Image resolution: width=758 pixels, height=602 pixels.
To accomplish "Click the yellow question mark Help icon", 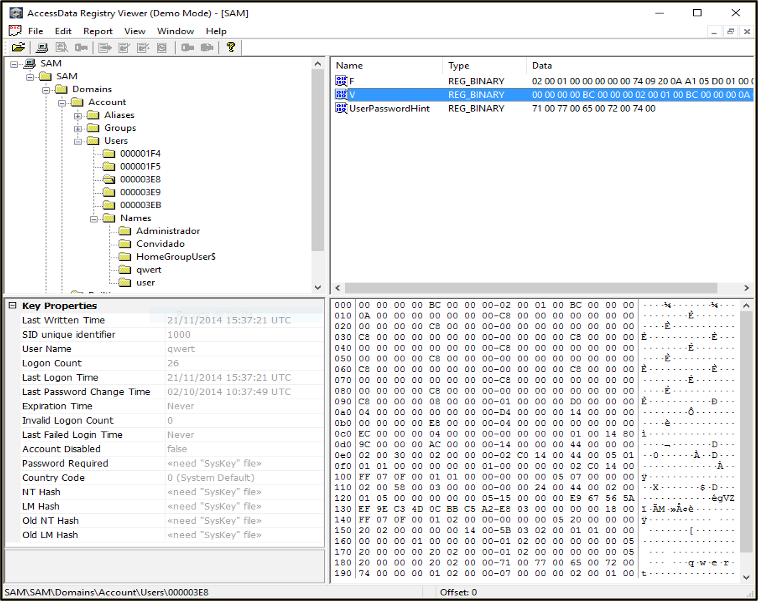I will [x=231, y=47].
